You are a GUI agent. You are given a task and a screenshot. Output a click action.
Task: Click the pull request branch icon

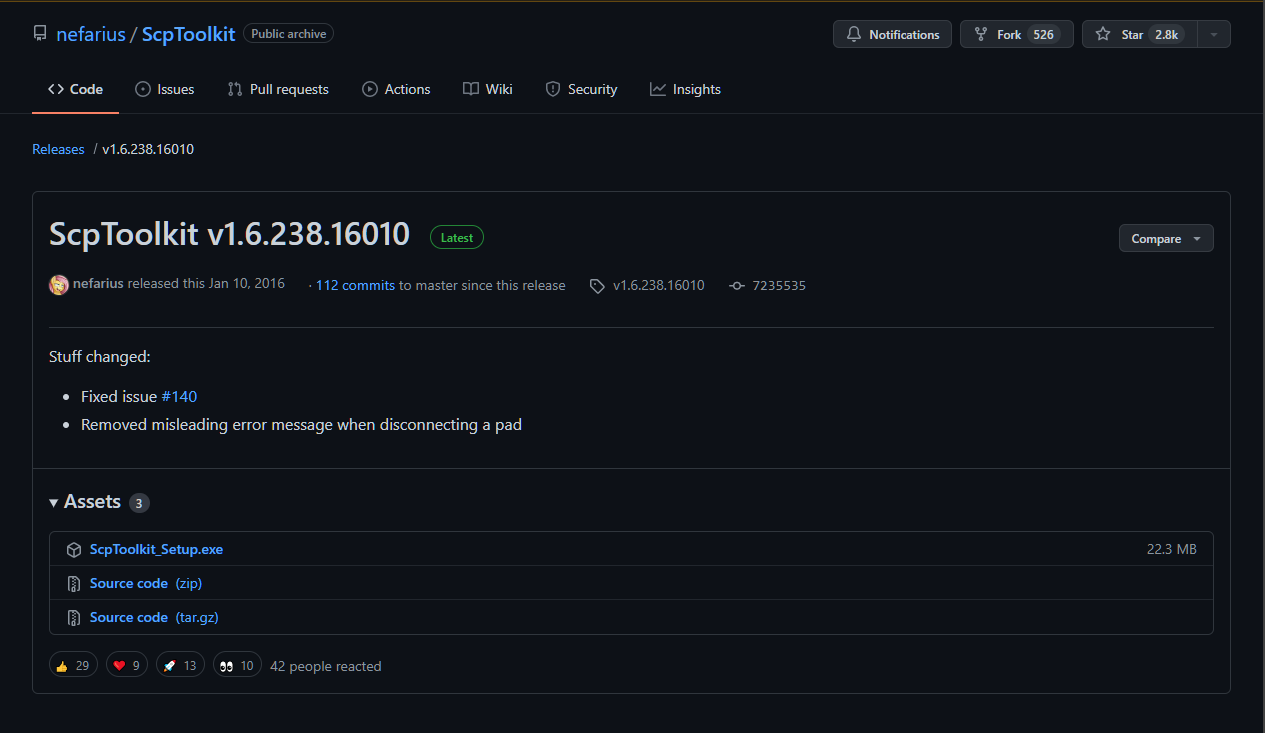(235, 89)
